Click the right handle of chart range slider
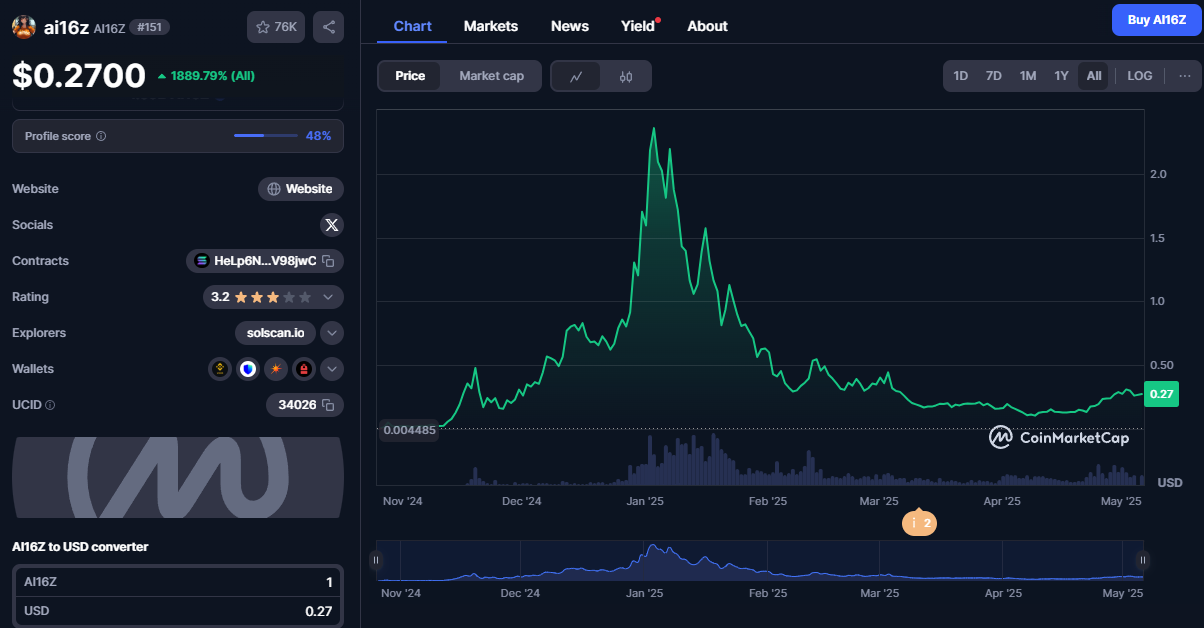Viewport: 1204px width, 628px height. click(x=1143, y=561)
